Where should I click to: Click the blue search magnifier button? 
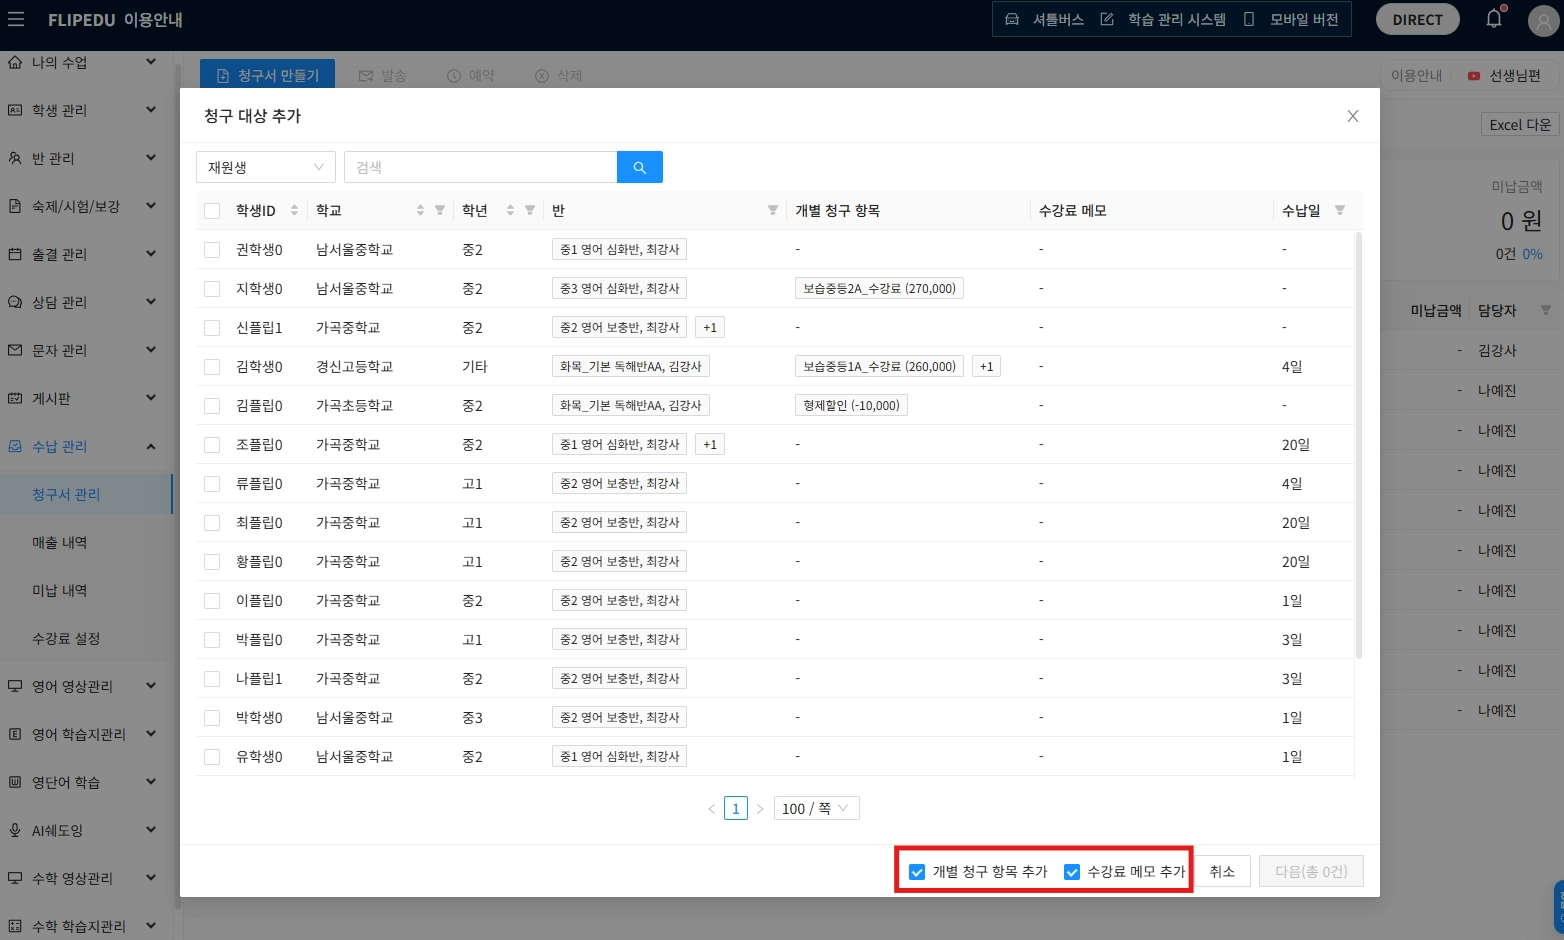click(x=640, y=167)
